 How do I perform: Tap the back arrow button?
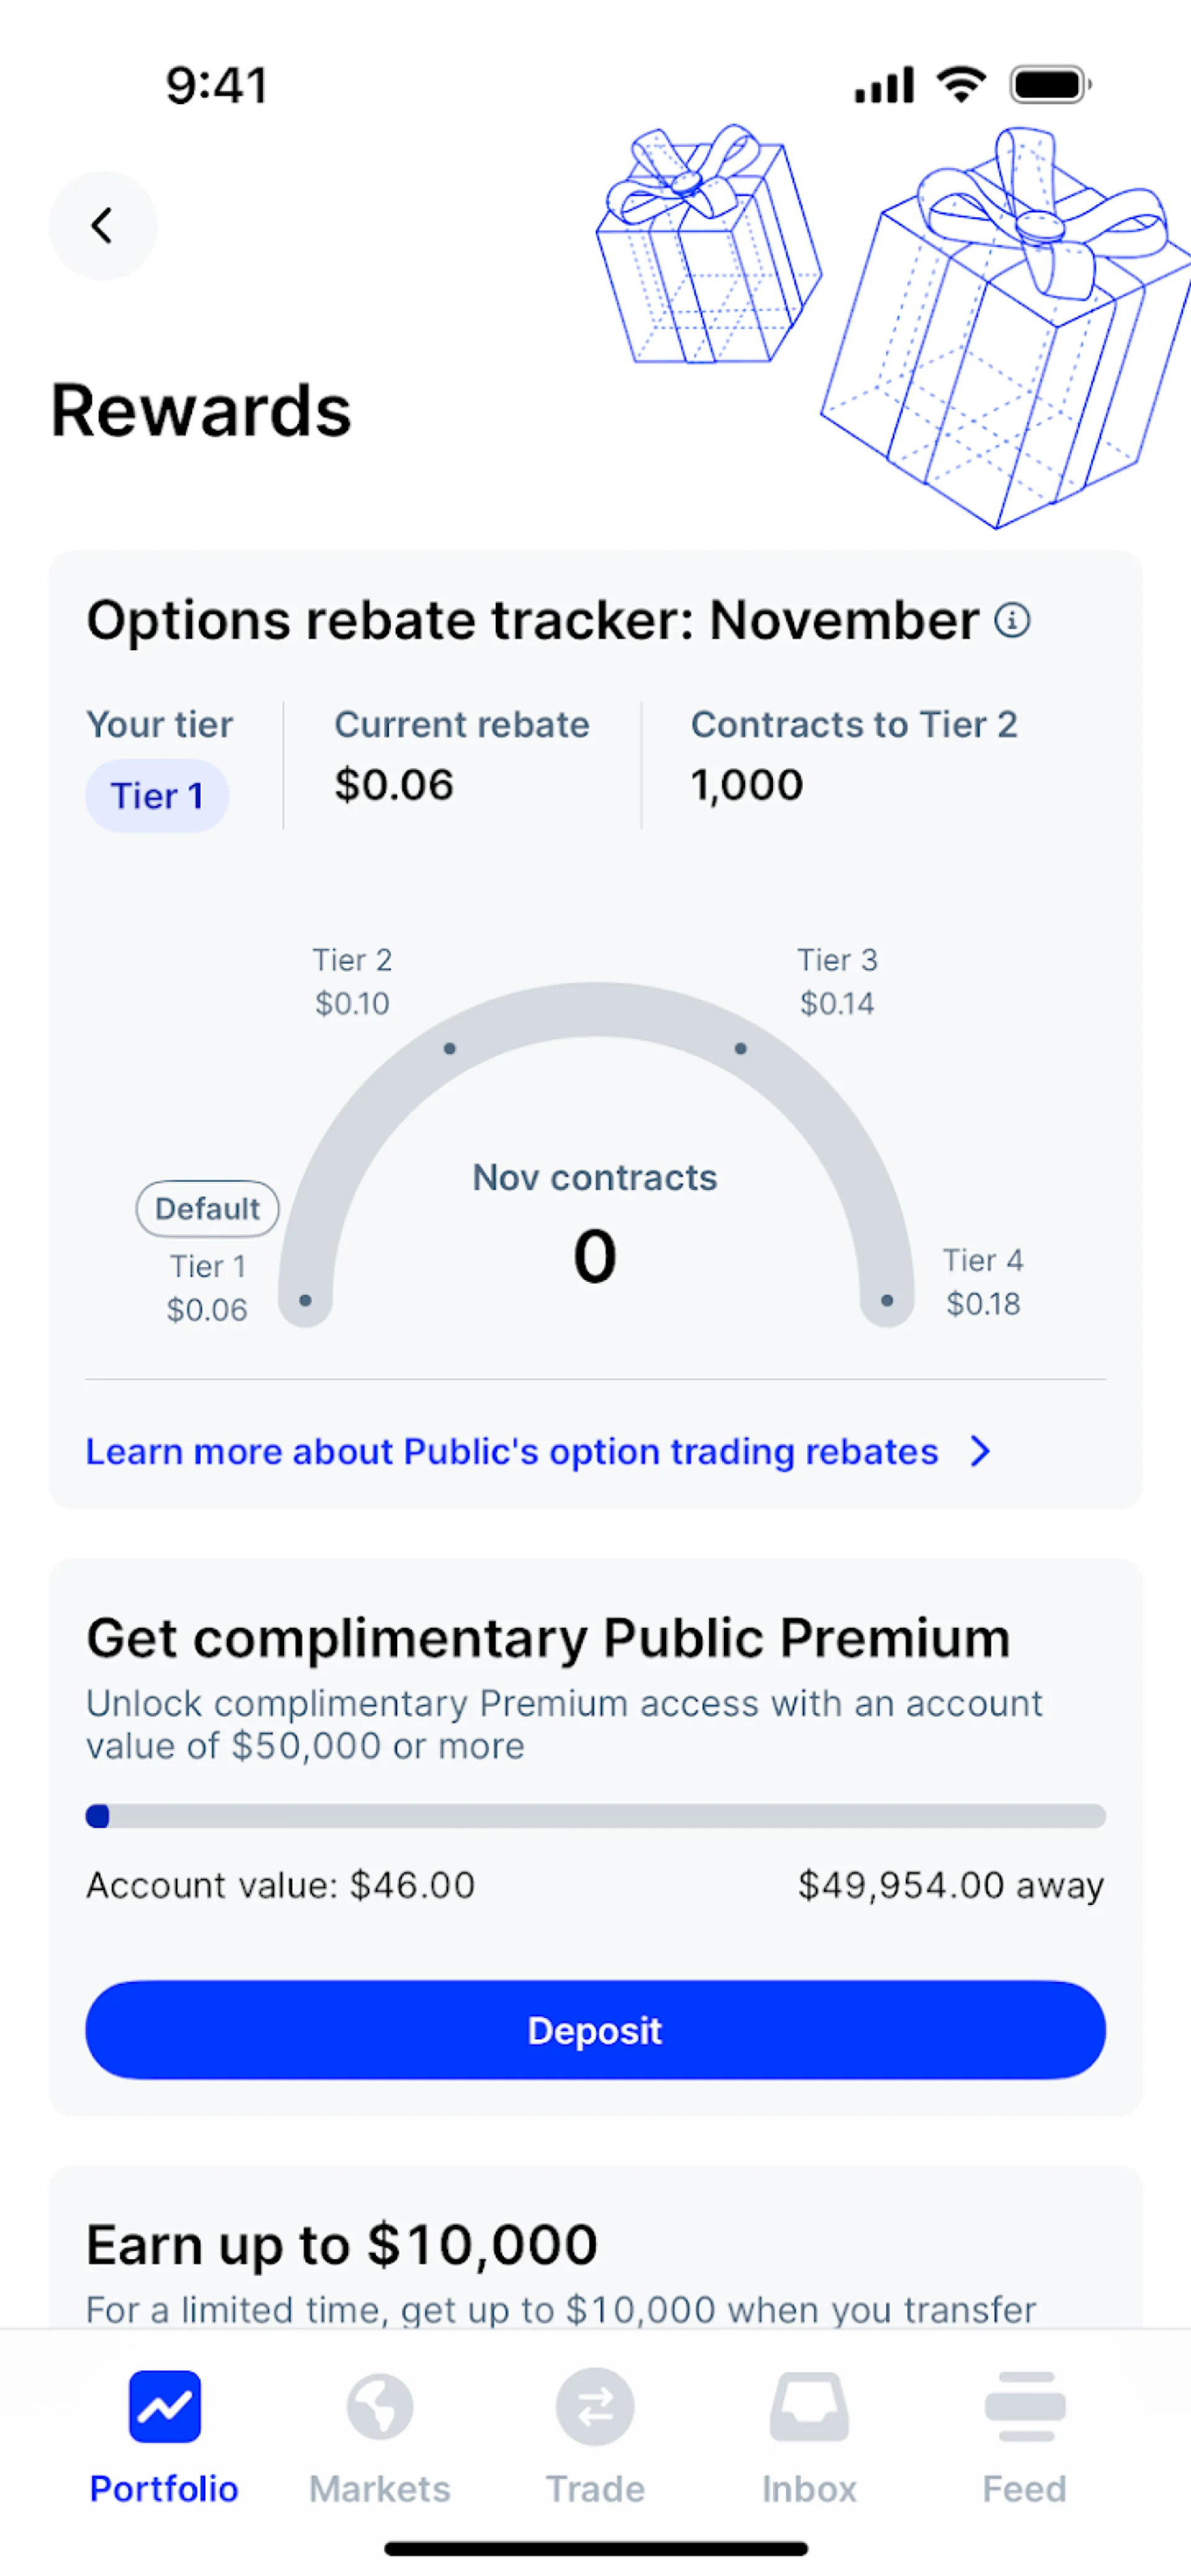[x=102, y=226]
